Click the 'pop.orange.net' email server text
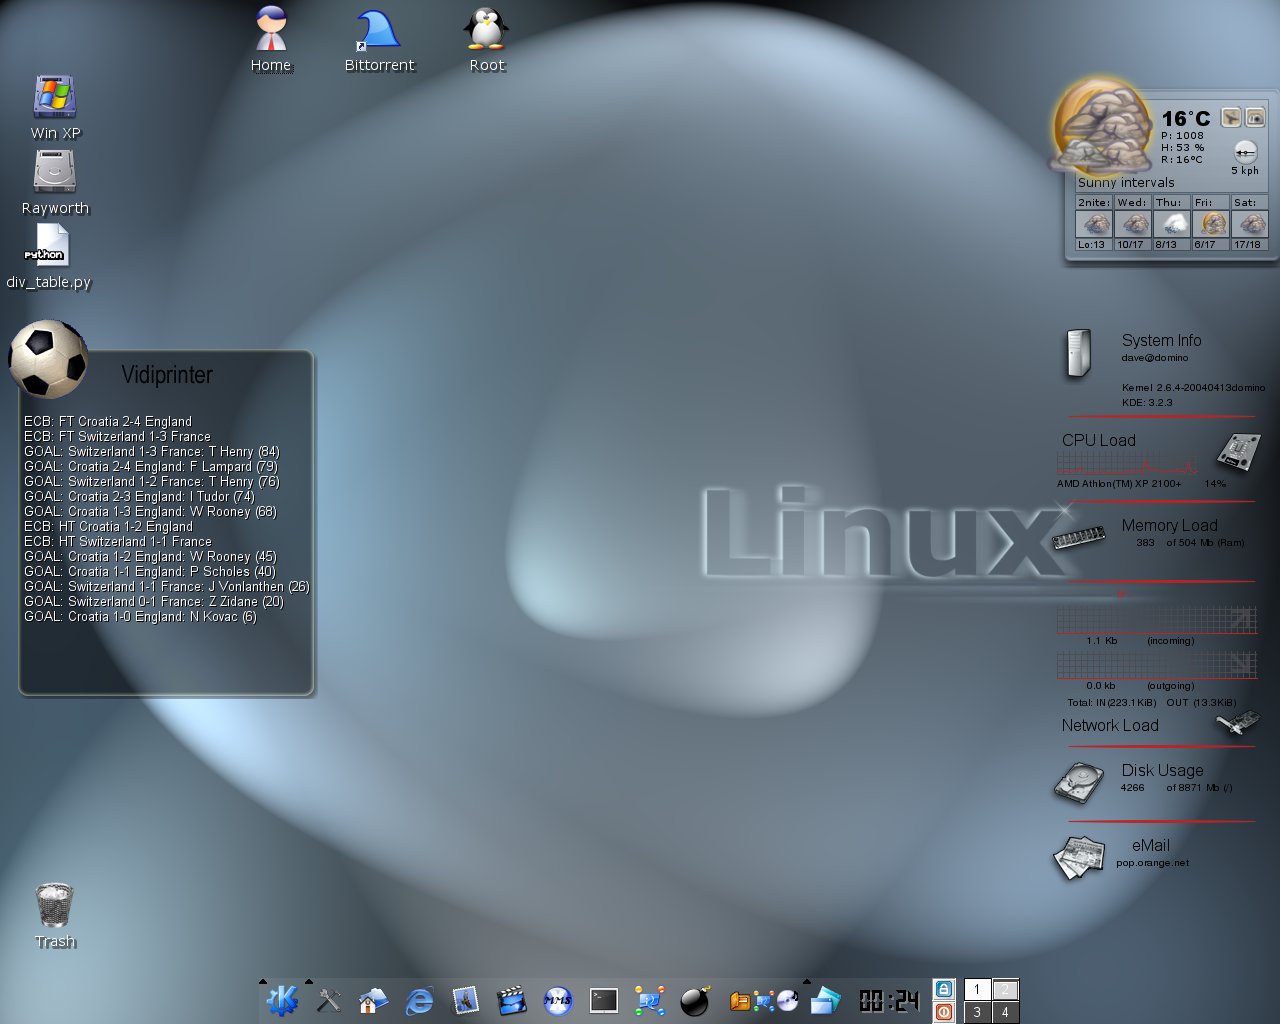1280x1024 pixels. coord(1153,862)
